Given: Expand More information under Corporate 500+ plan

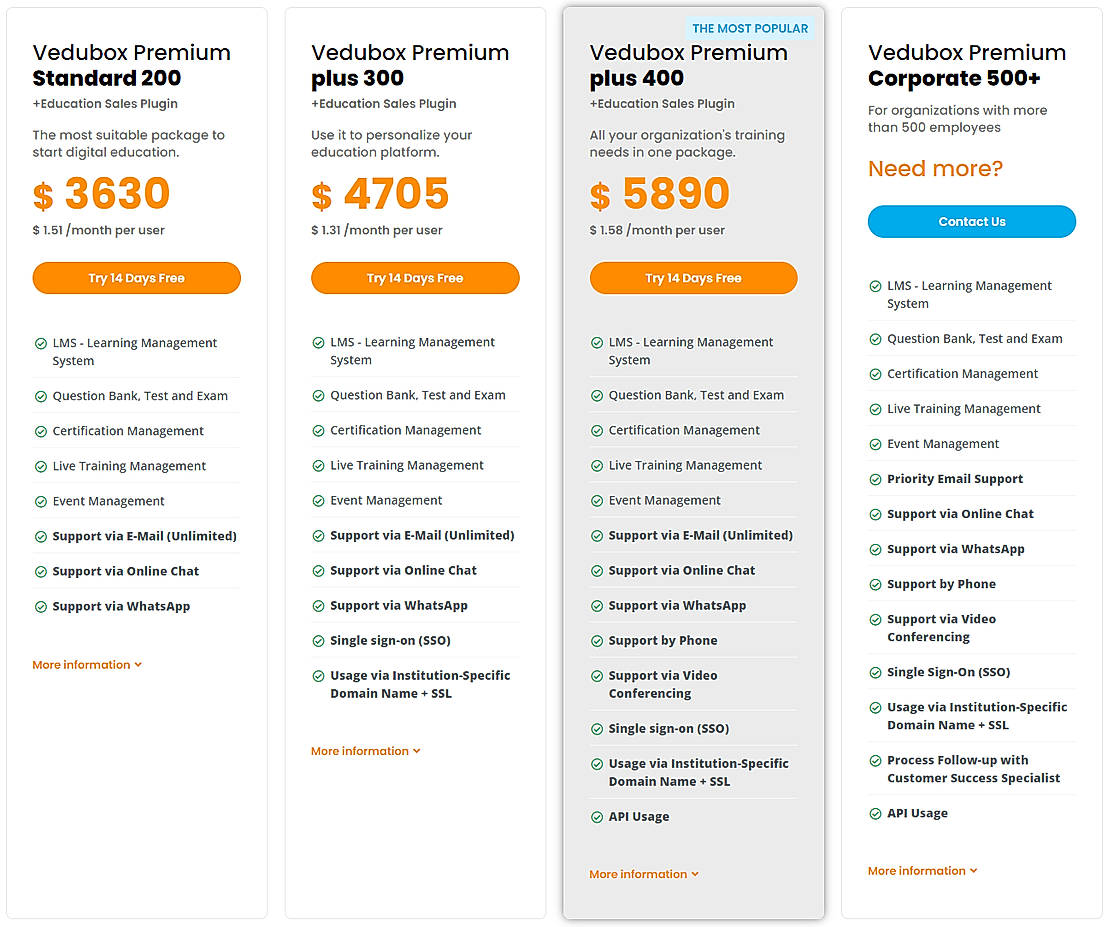Looking at the screenshot, I should coord(922,871).
